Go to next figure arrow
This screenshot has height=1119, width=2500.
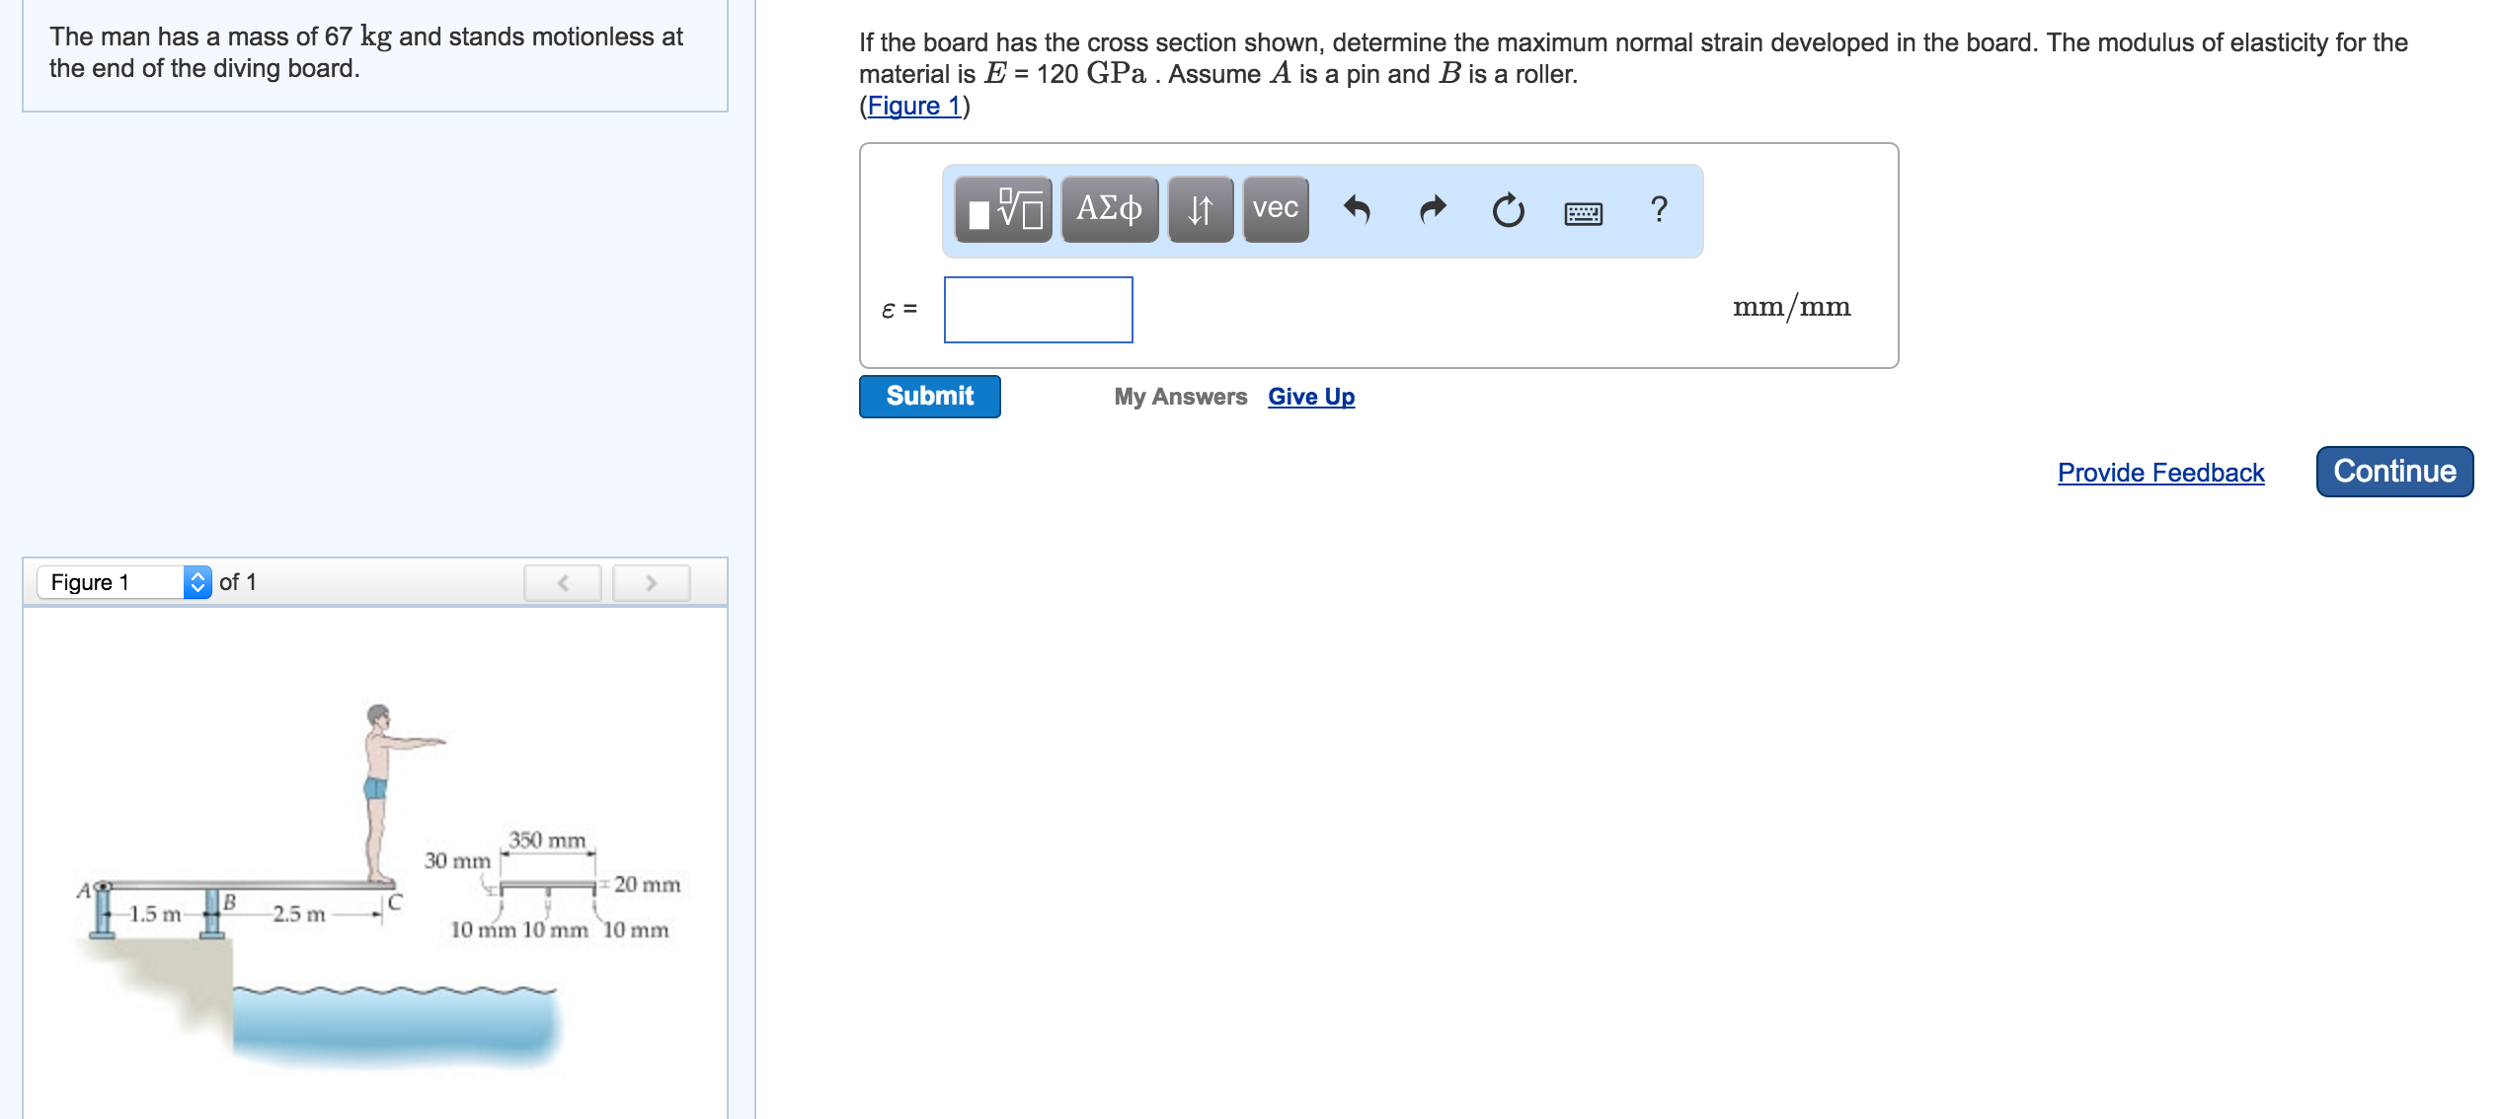650,583
